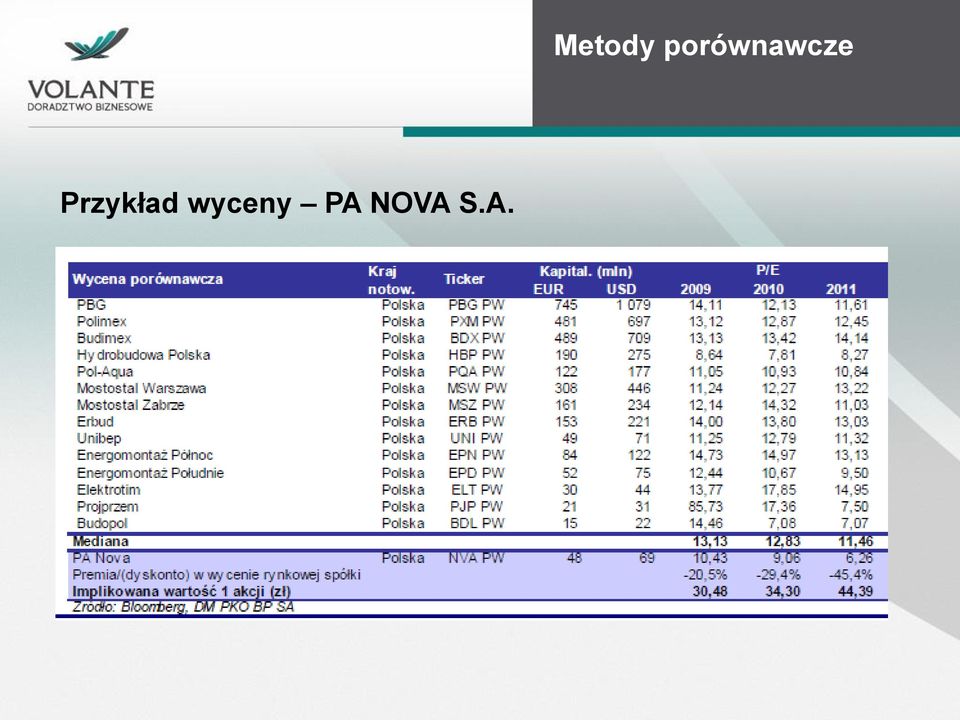Screen dimensions: 960x720
Task: Select the Budimex company name cell
Action: pos(104,338)
